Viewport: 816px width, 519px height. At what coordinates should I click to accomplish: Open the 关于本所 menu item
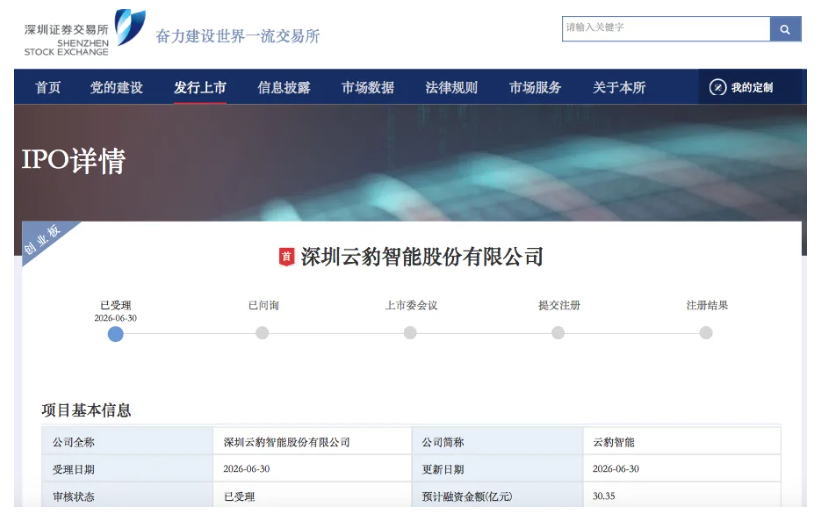pyautogui.click(x=619, y=87)
